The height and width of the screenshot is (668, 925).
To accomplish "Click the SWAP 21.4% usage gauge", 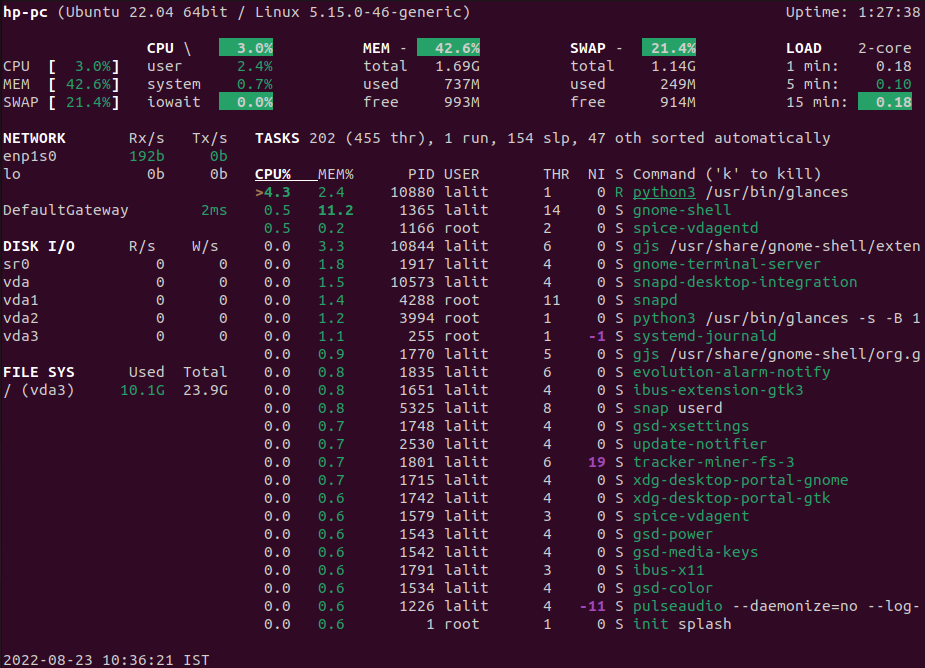I will pyautogui.click(x=667, y=47).
